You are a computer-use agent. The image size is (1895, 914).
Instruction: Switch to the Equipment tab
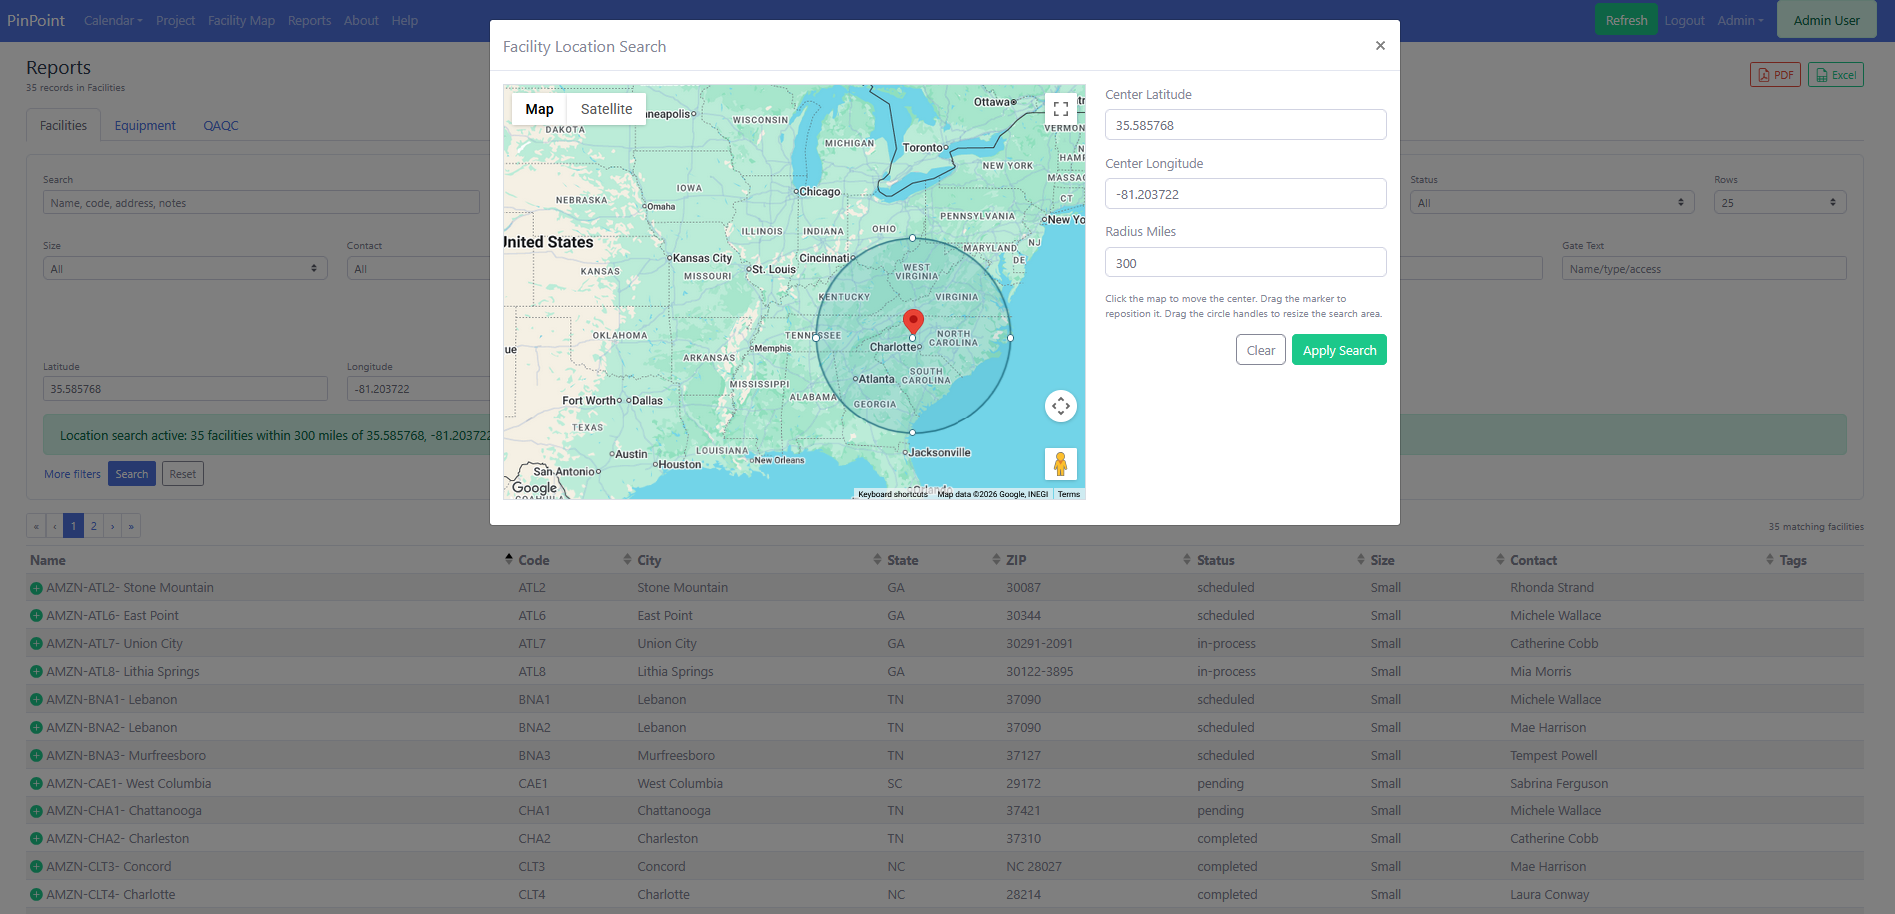click(x=145, y=125)
